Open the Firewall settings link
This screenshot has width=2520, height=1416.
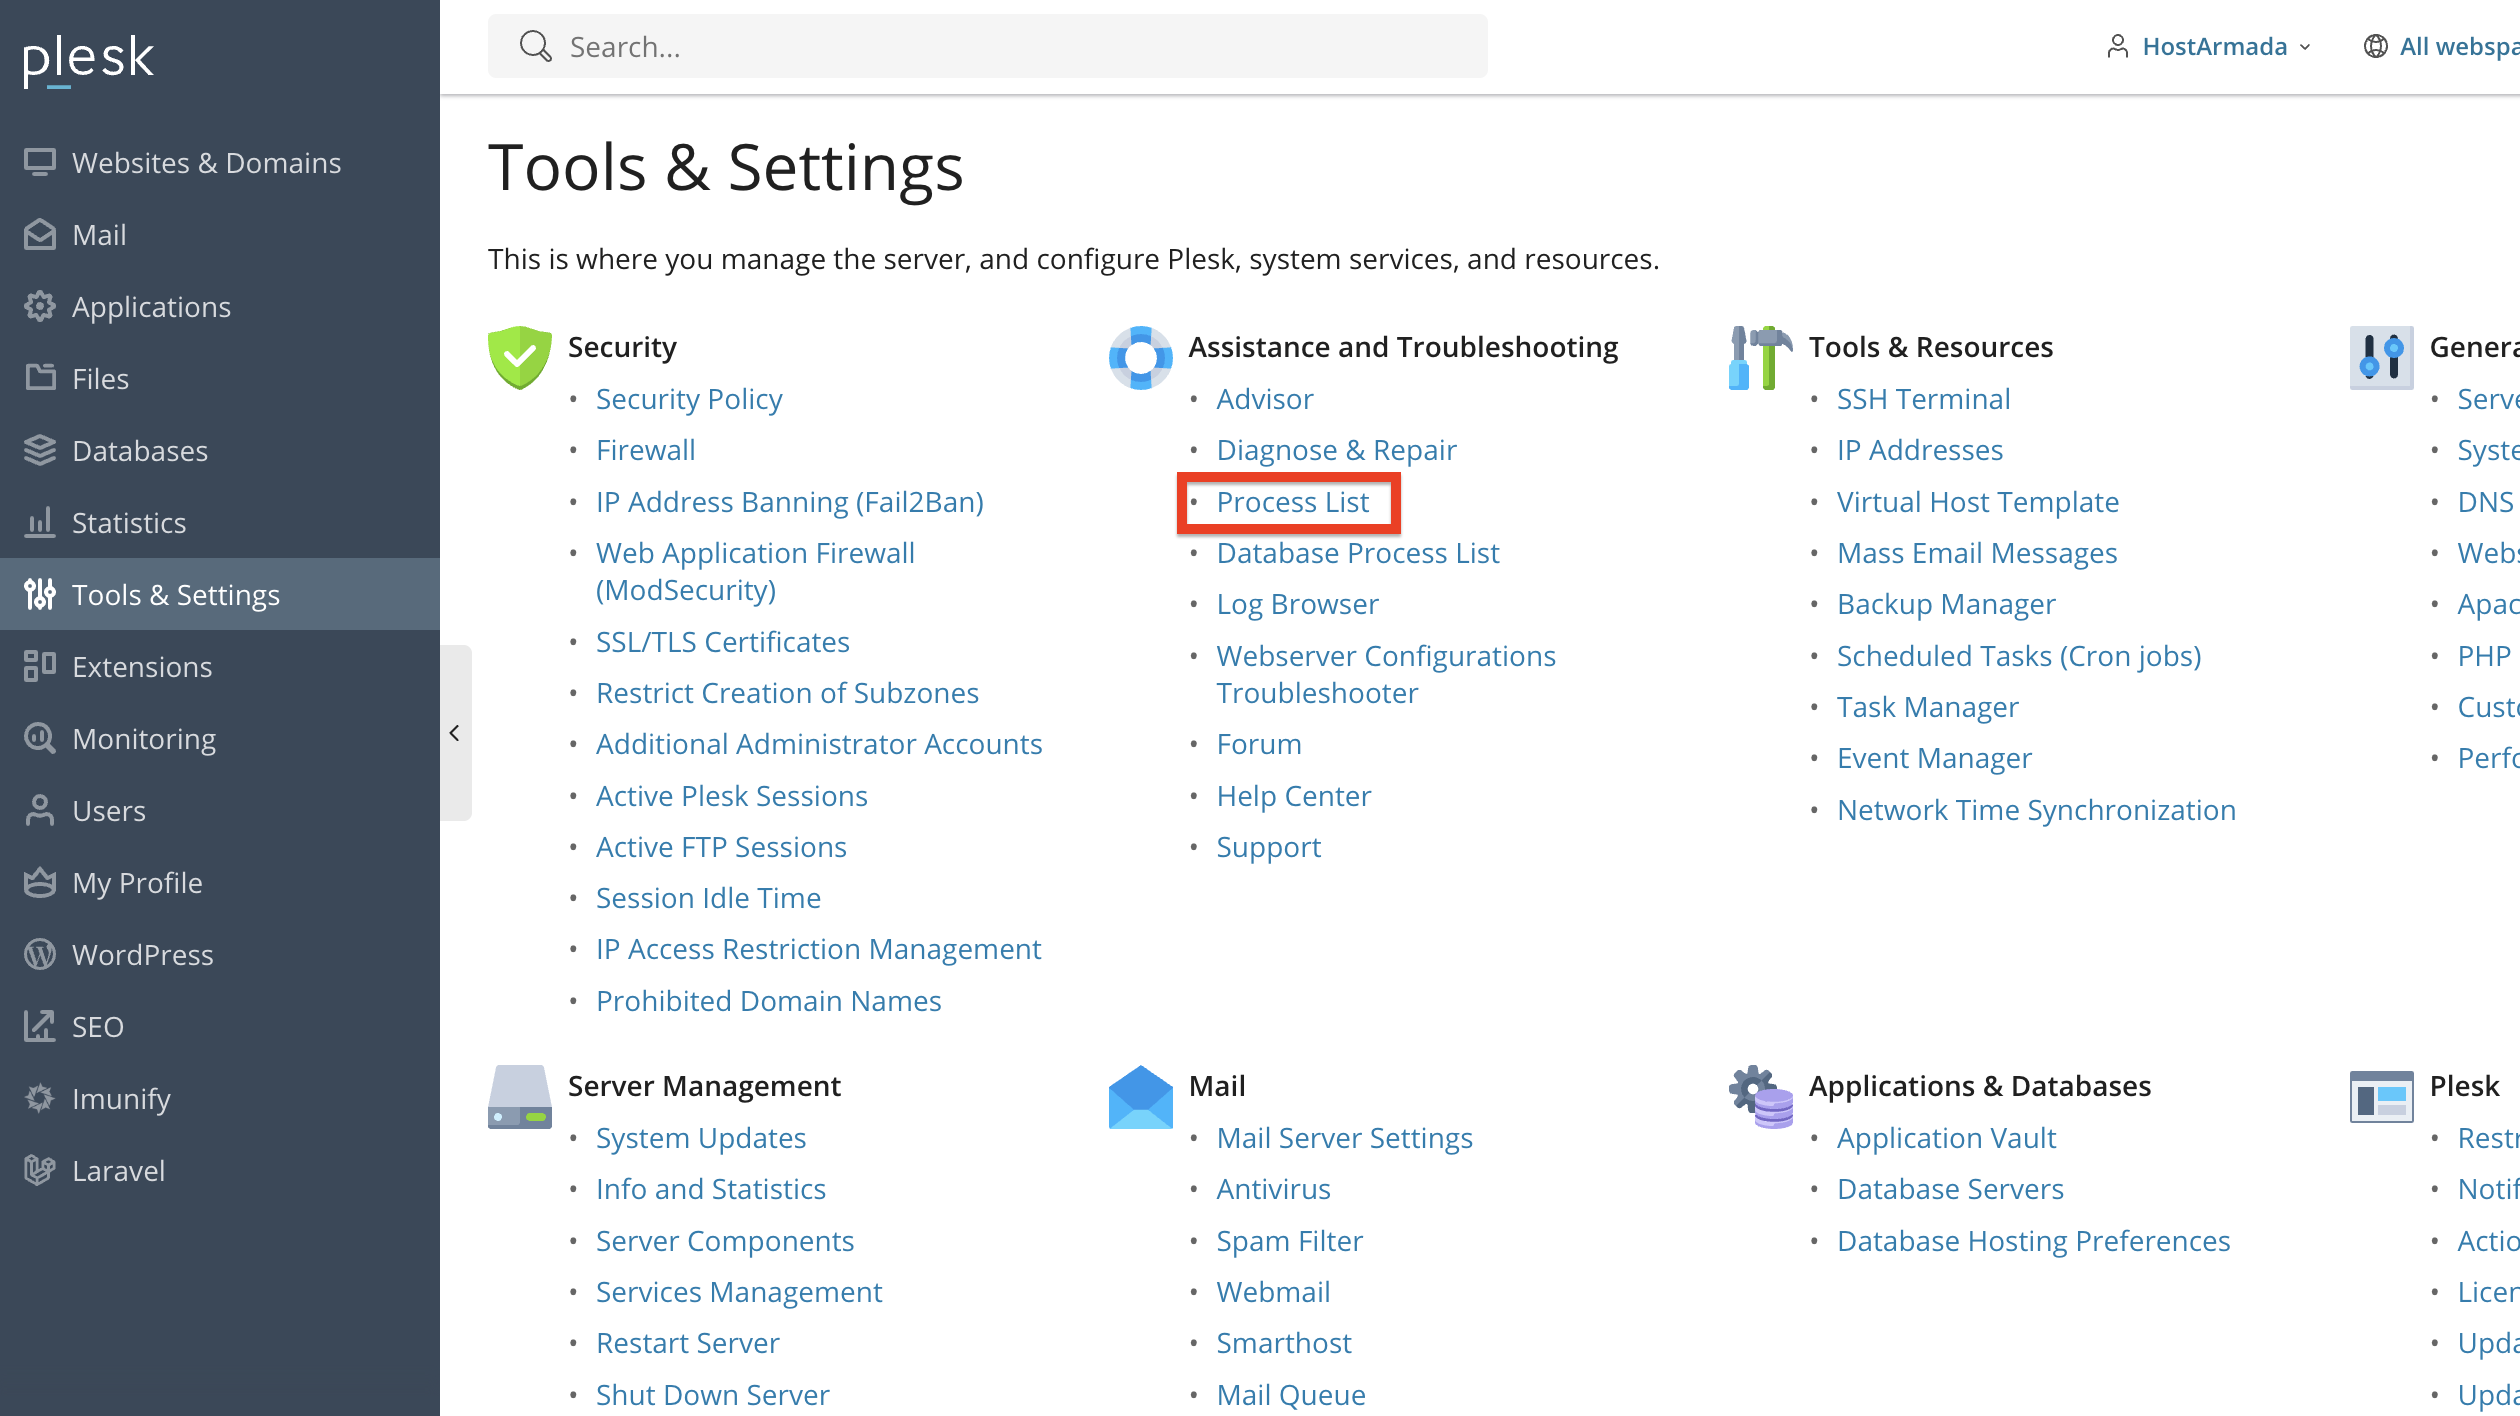click(645, 450)
